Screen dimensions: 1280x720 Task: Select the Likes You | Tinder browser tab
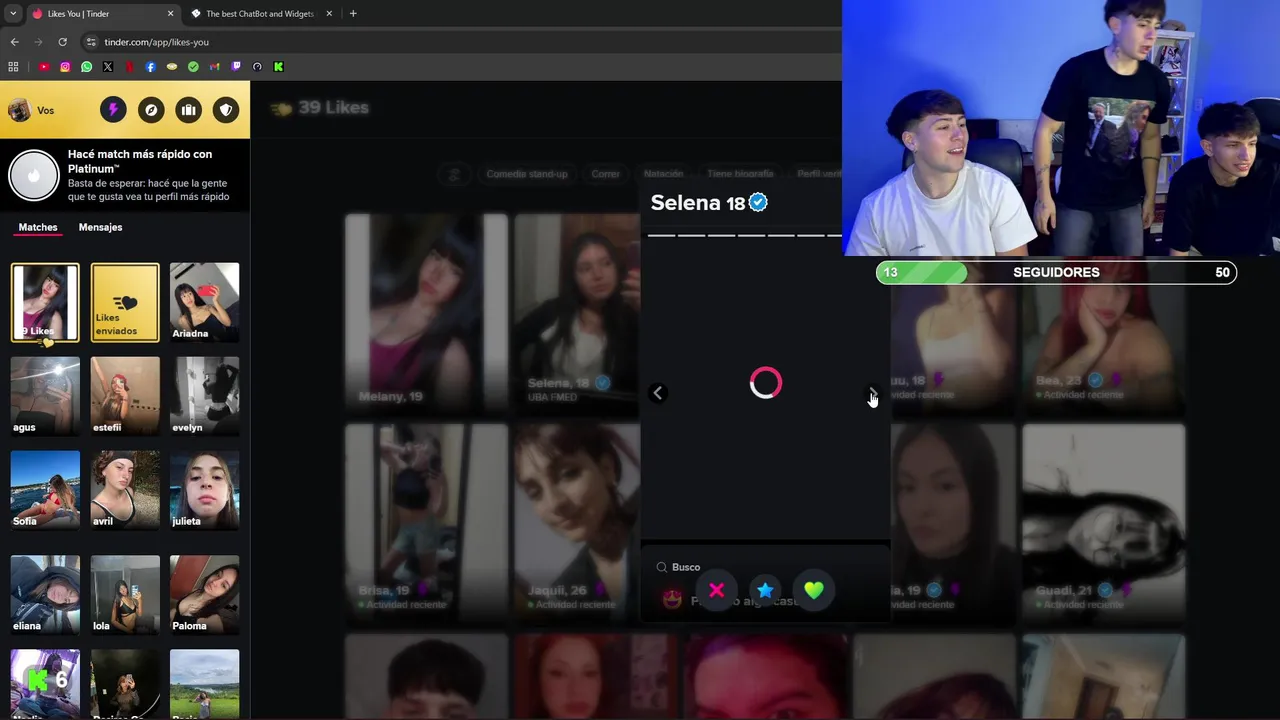coord(102,14)
